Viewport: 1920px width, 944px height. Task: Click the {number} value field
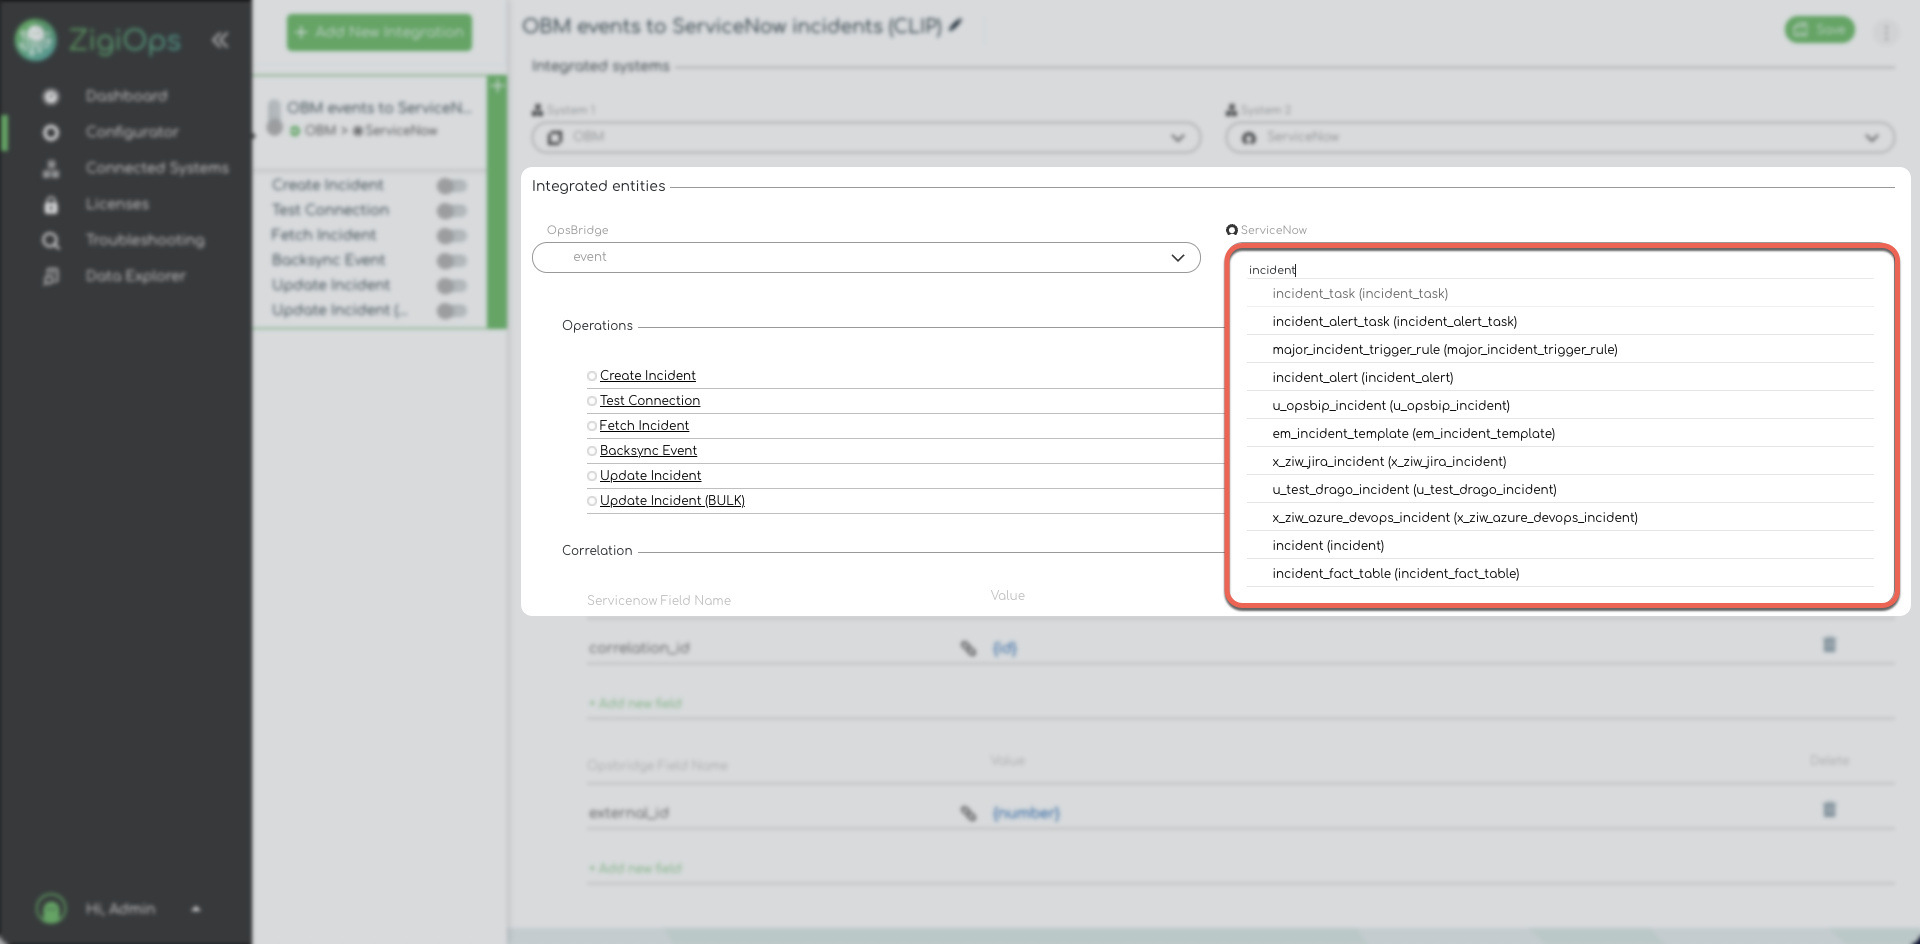pos(1026,813)
